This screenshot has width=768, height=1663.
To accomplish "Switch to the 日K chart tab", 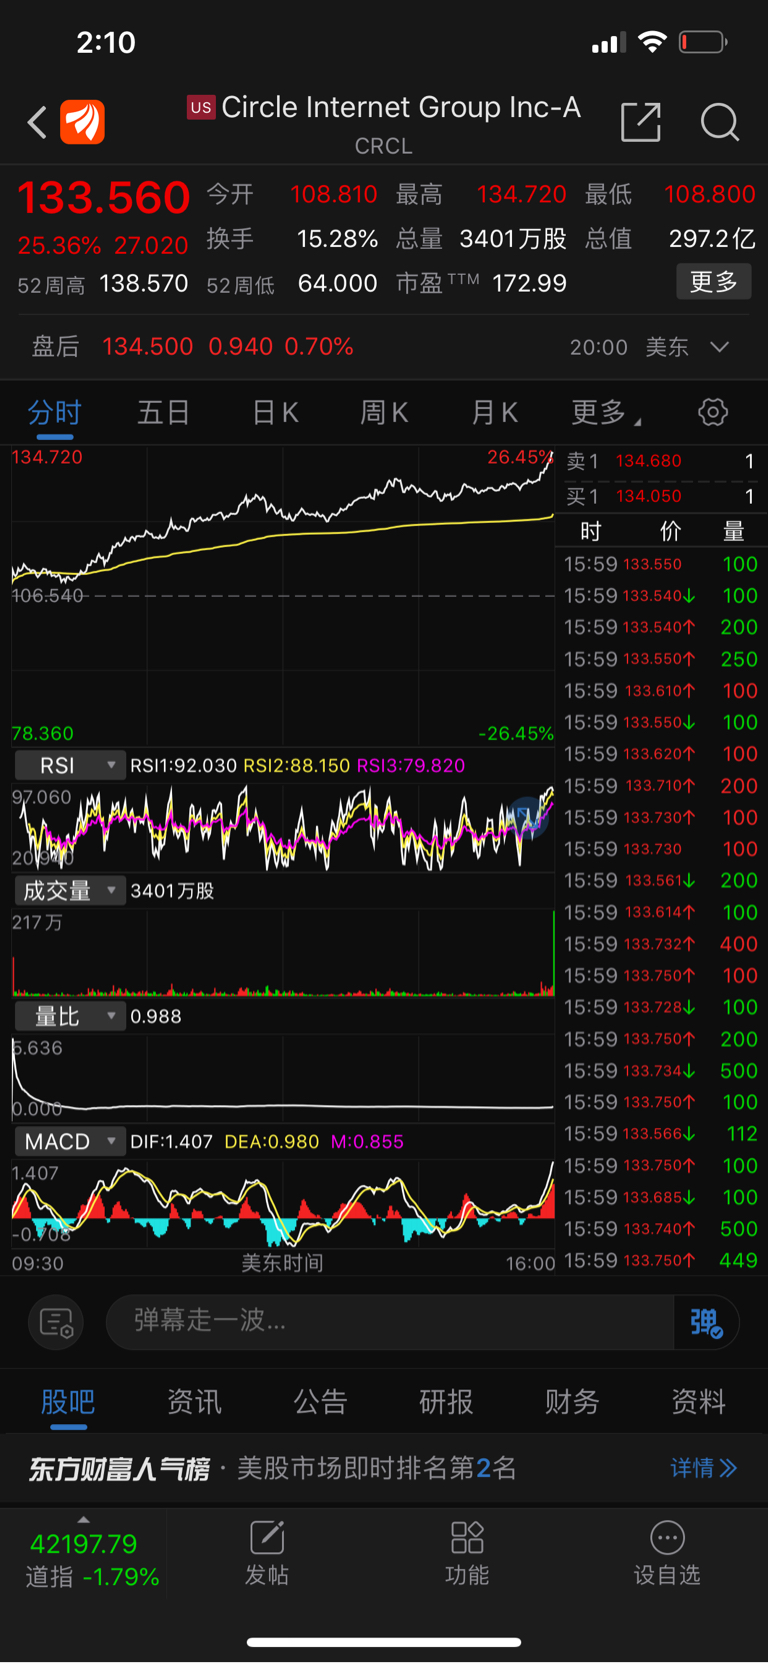I will click(275, 412).
